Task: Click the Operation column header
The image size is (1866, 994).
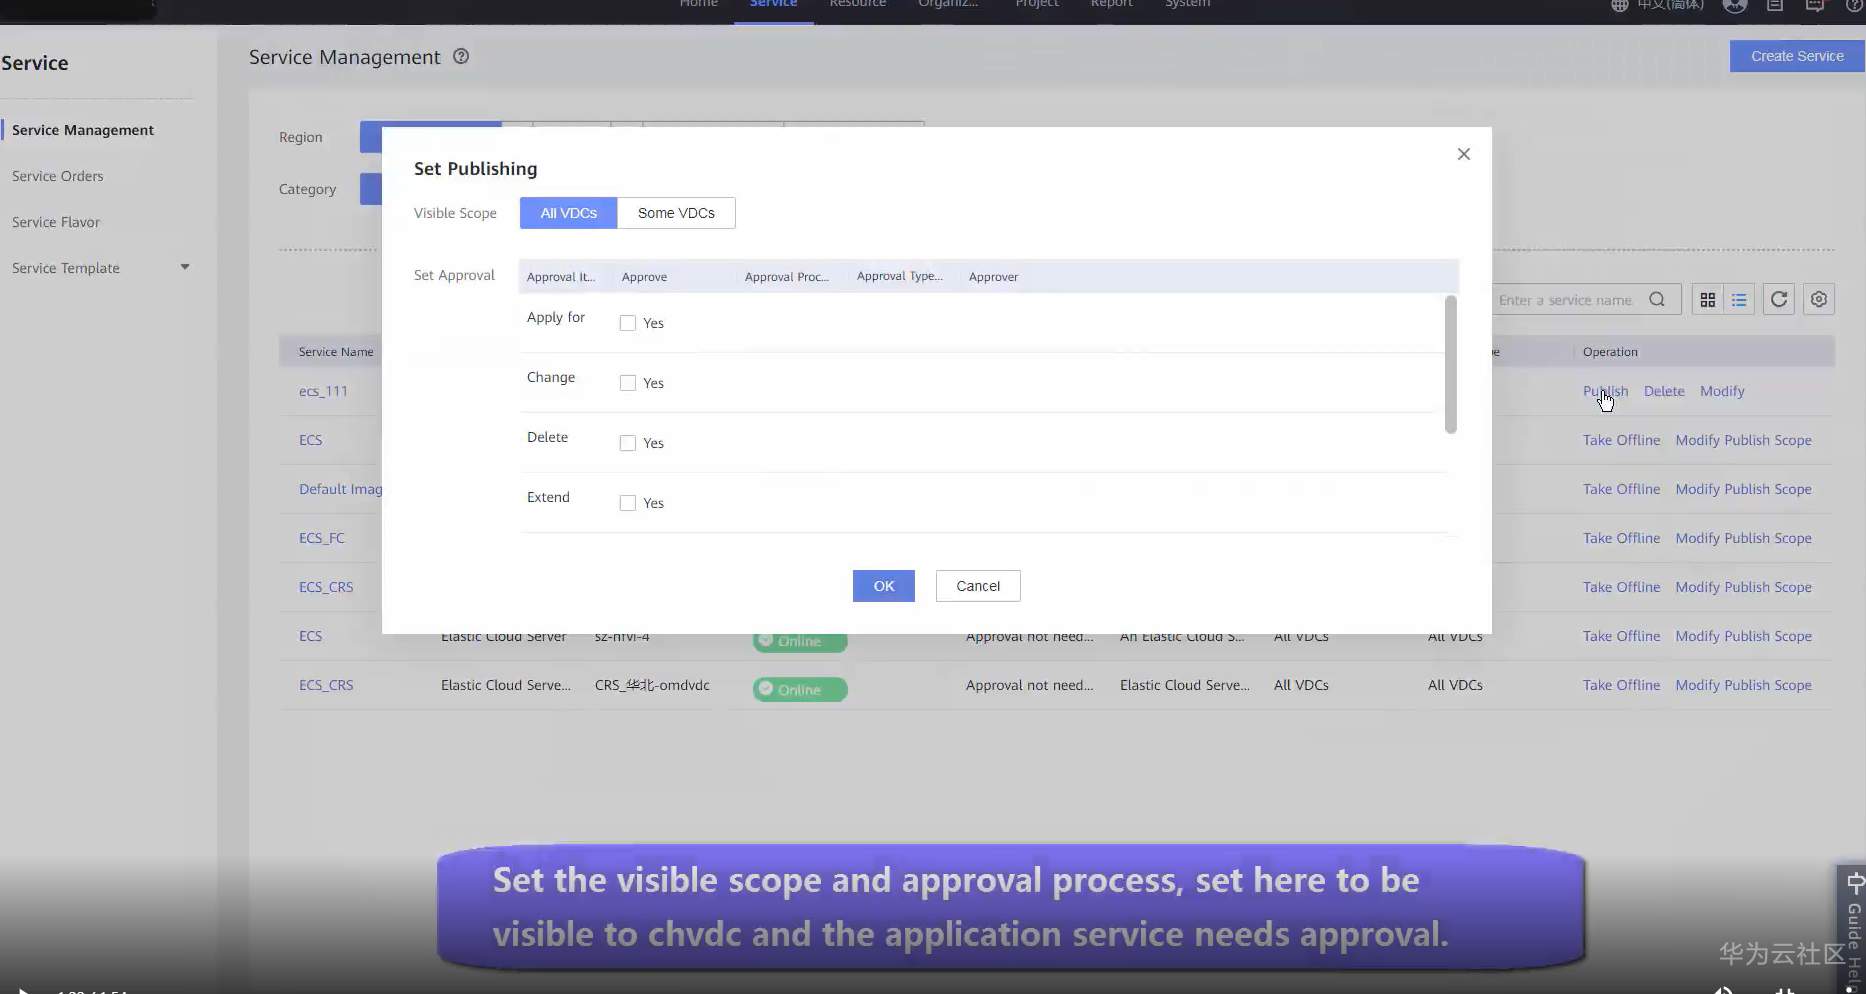Action: [x=1610, y=352]
